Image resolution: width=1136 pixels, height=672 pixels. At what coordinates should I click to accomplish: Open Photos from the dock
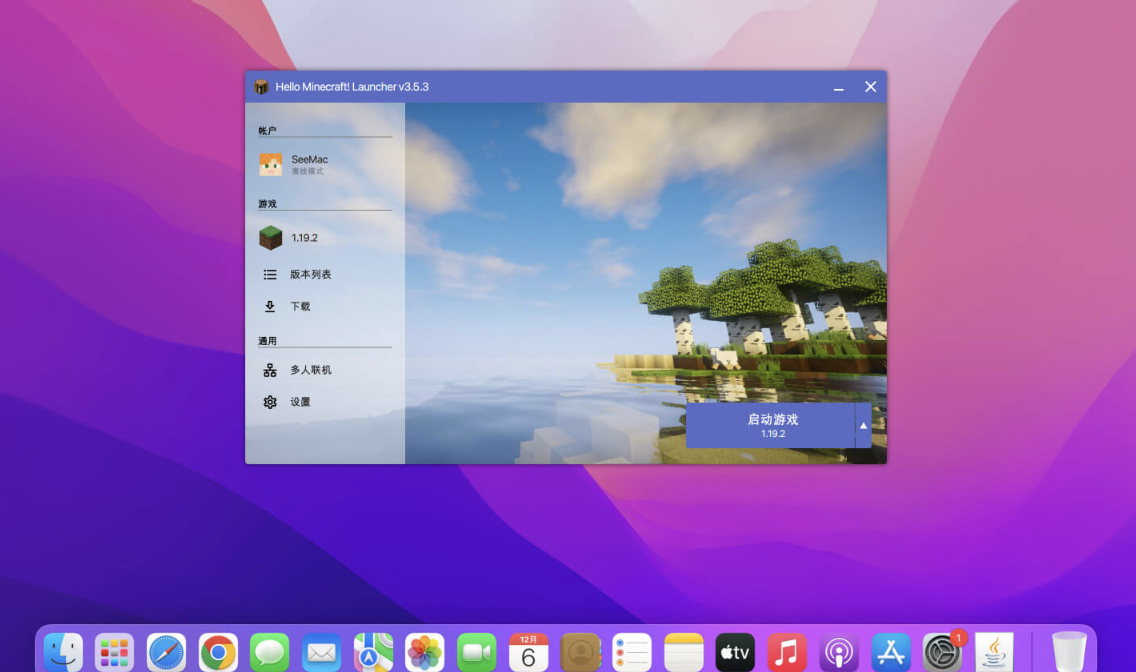click(x=425, y=652)
